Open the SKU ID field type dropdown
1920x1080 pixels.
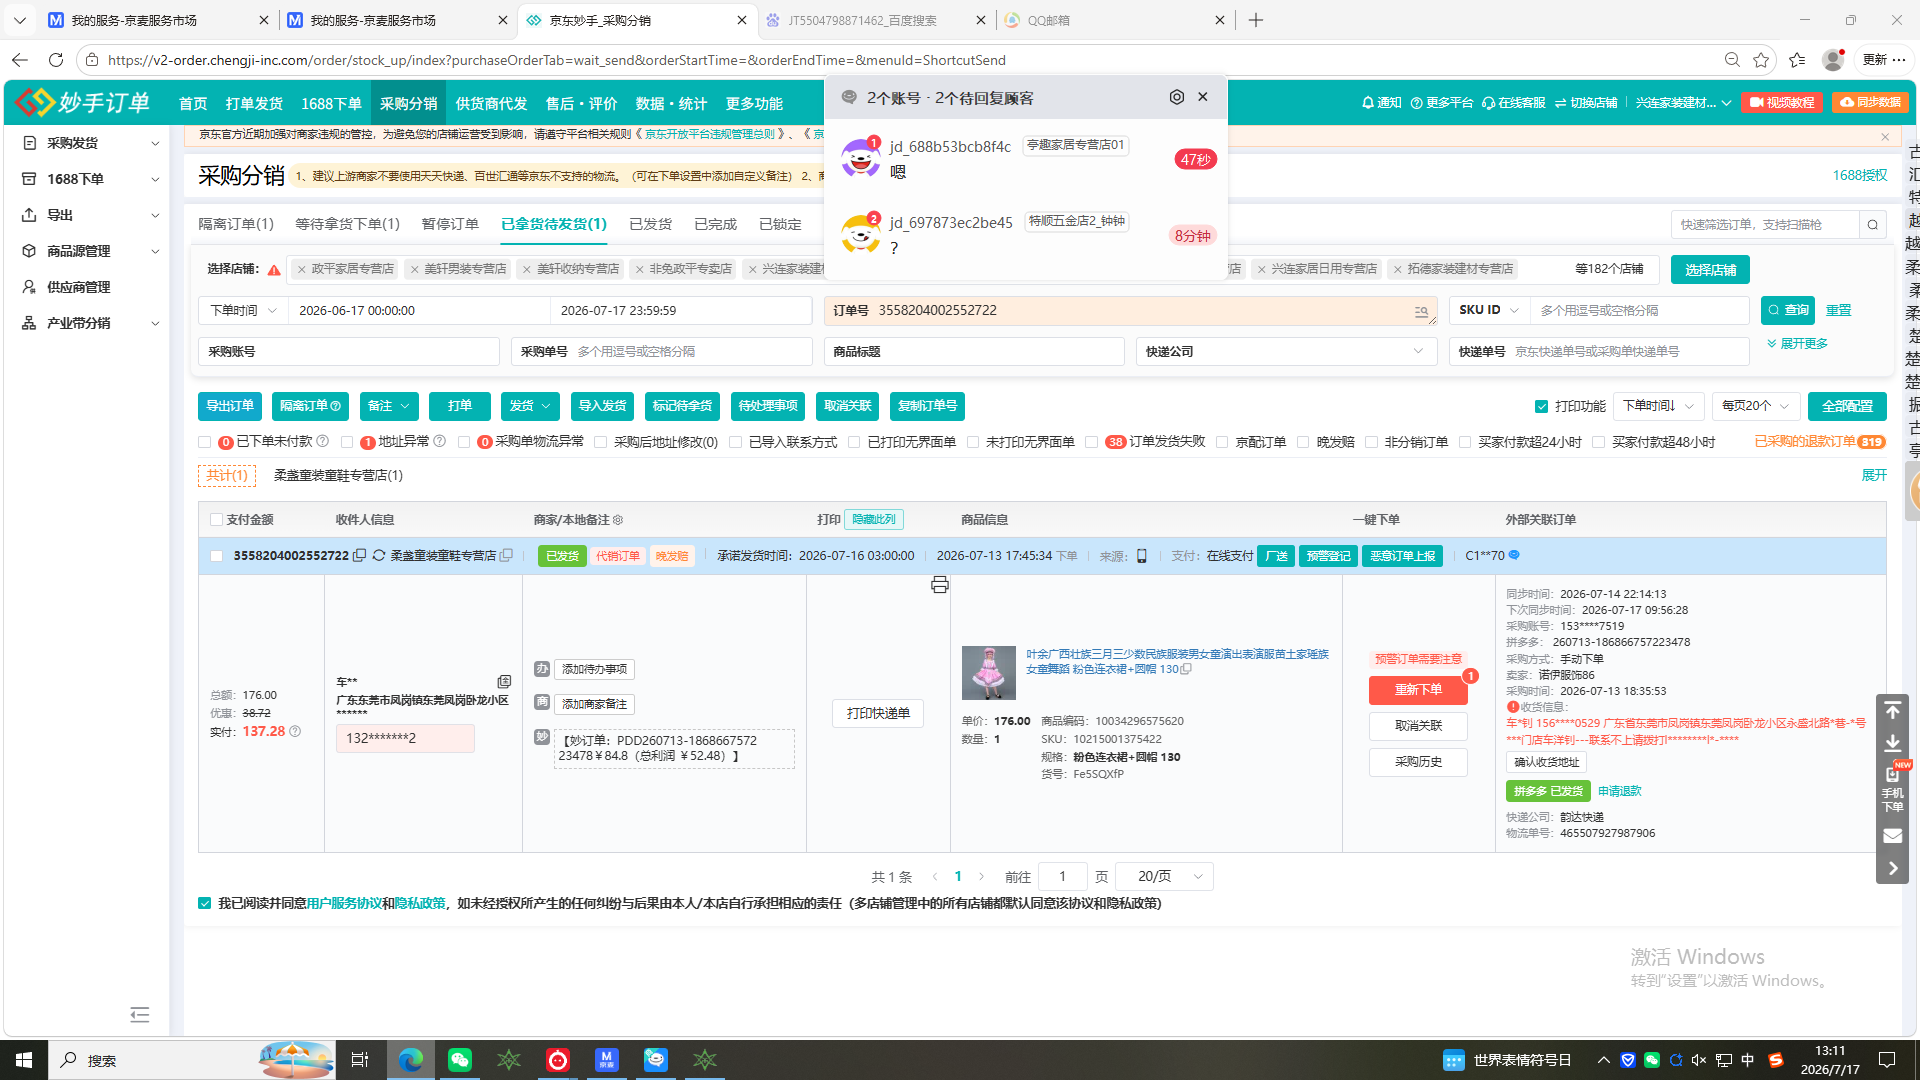[1489, 311]
